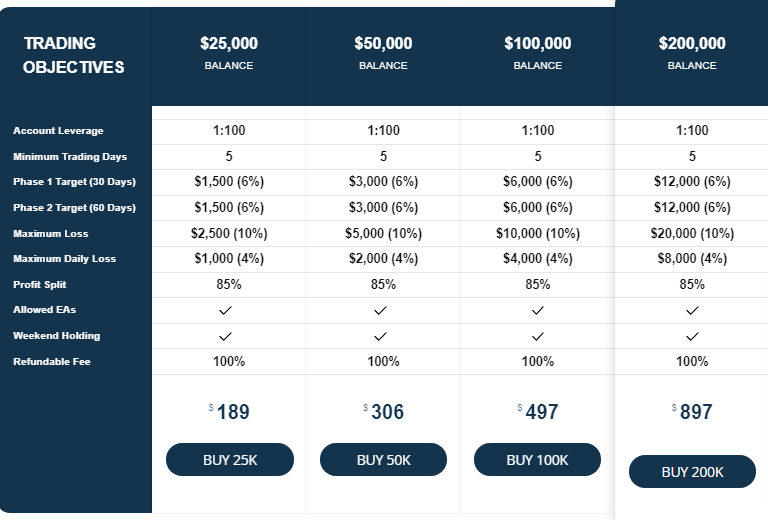Select the $25,000 balance column header
The height and width of the screenshot is (520, 768).
tap(229, 53)
